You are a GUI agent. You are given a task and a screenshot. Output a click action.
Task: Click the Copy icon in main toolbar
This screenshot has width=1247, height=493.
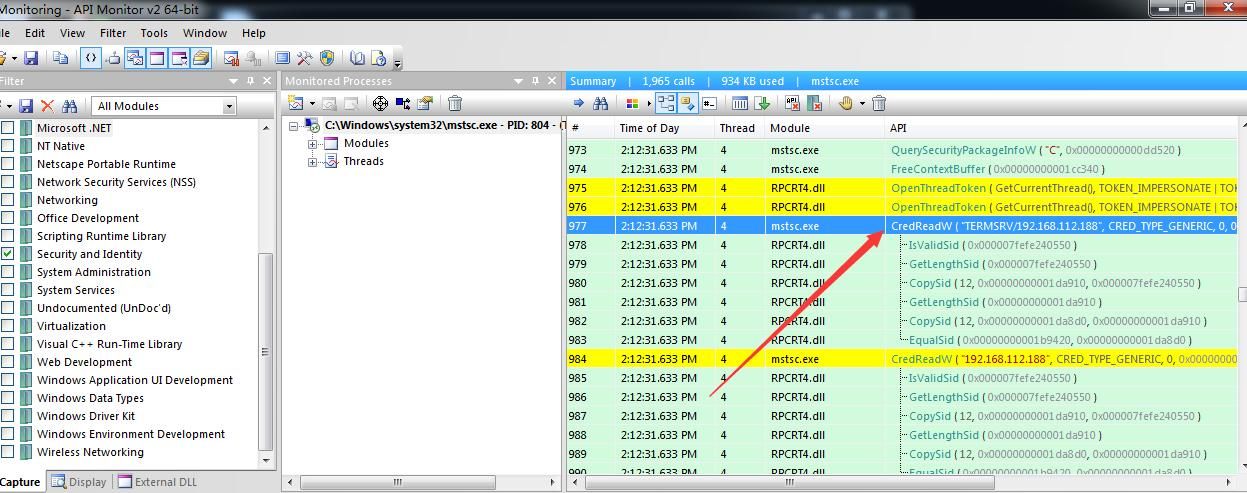60,58
